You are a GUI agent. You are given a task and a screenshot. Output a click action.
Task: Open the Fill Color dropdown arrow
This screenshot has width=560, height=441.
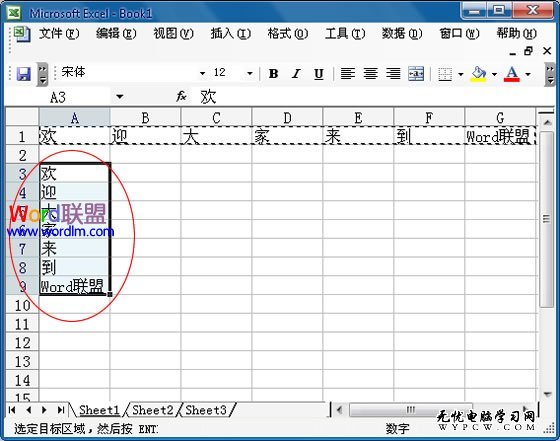tap(494, 74)
